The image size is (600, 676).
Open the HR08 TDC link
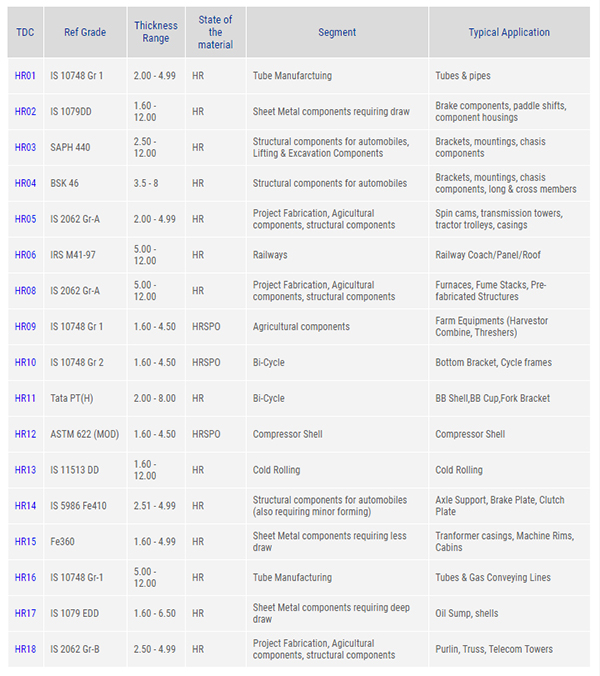25,291
